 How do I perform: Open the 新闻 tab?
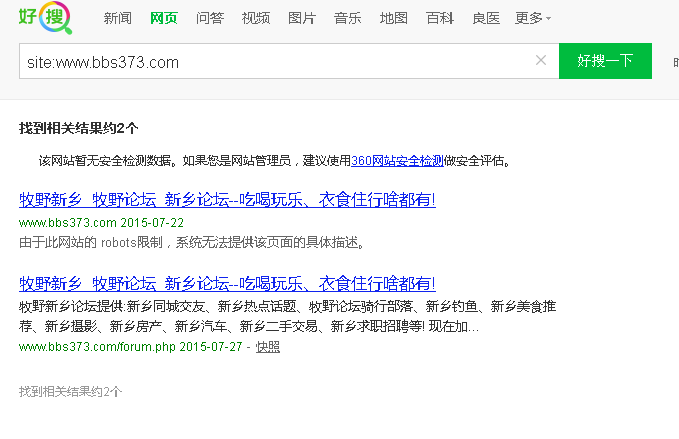click(117, 18)
